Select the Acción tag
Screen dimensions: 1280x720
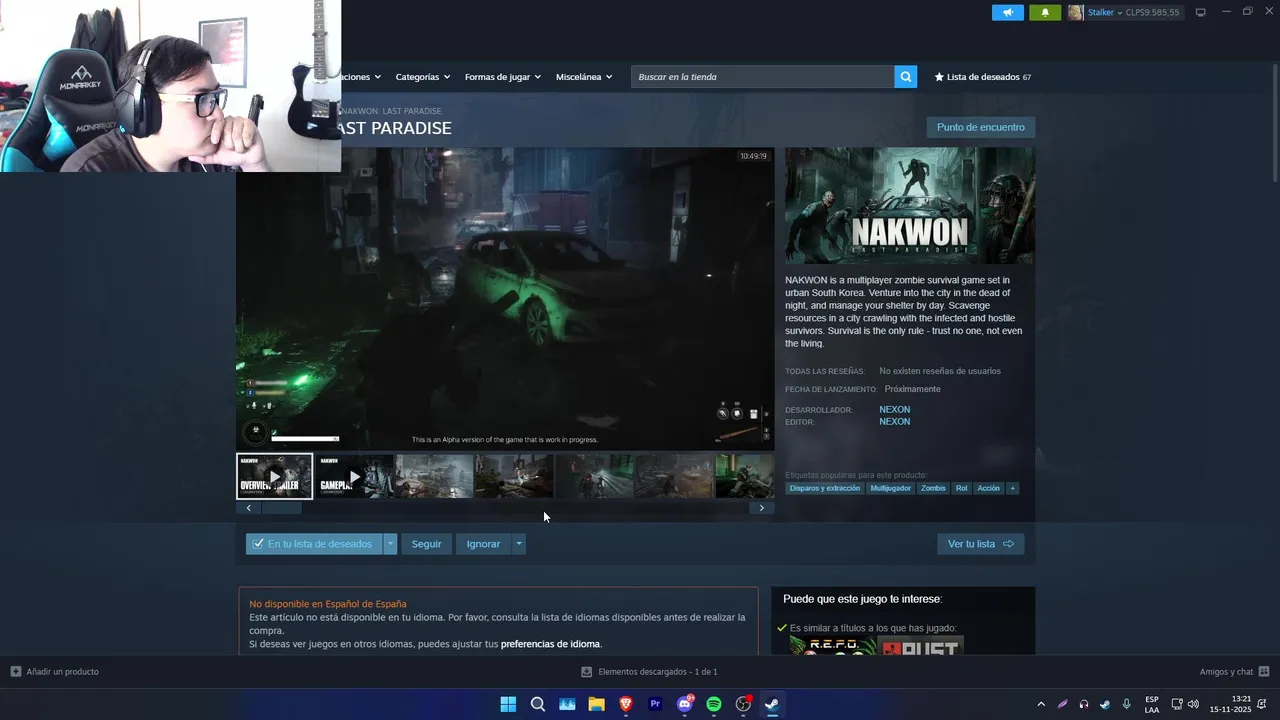pyautogui.click(x=988, y=488)
